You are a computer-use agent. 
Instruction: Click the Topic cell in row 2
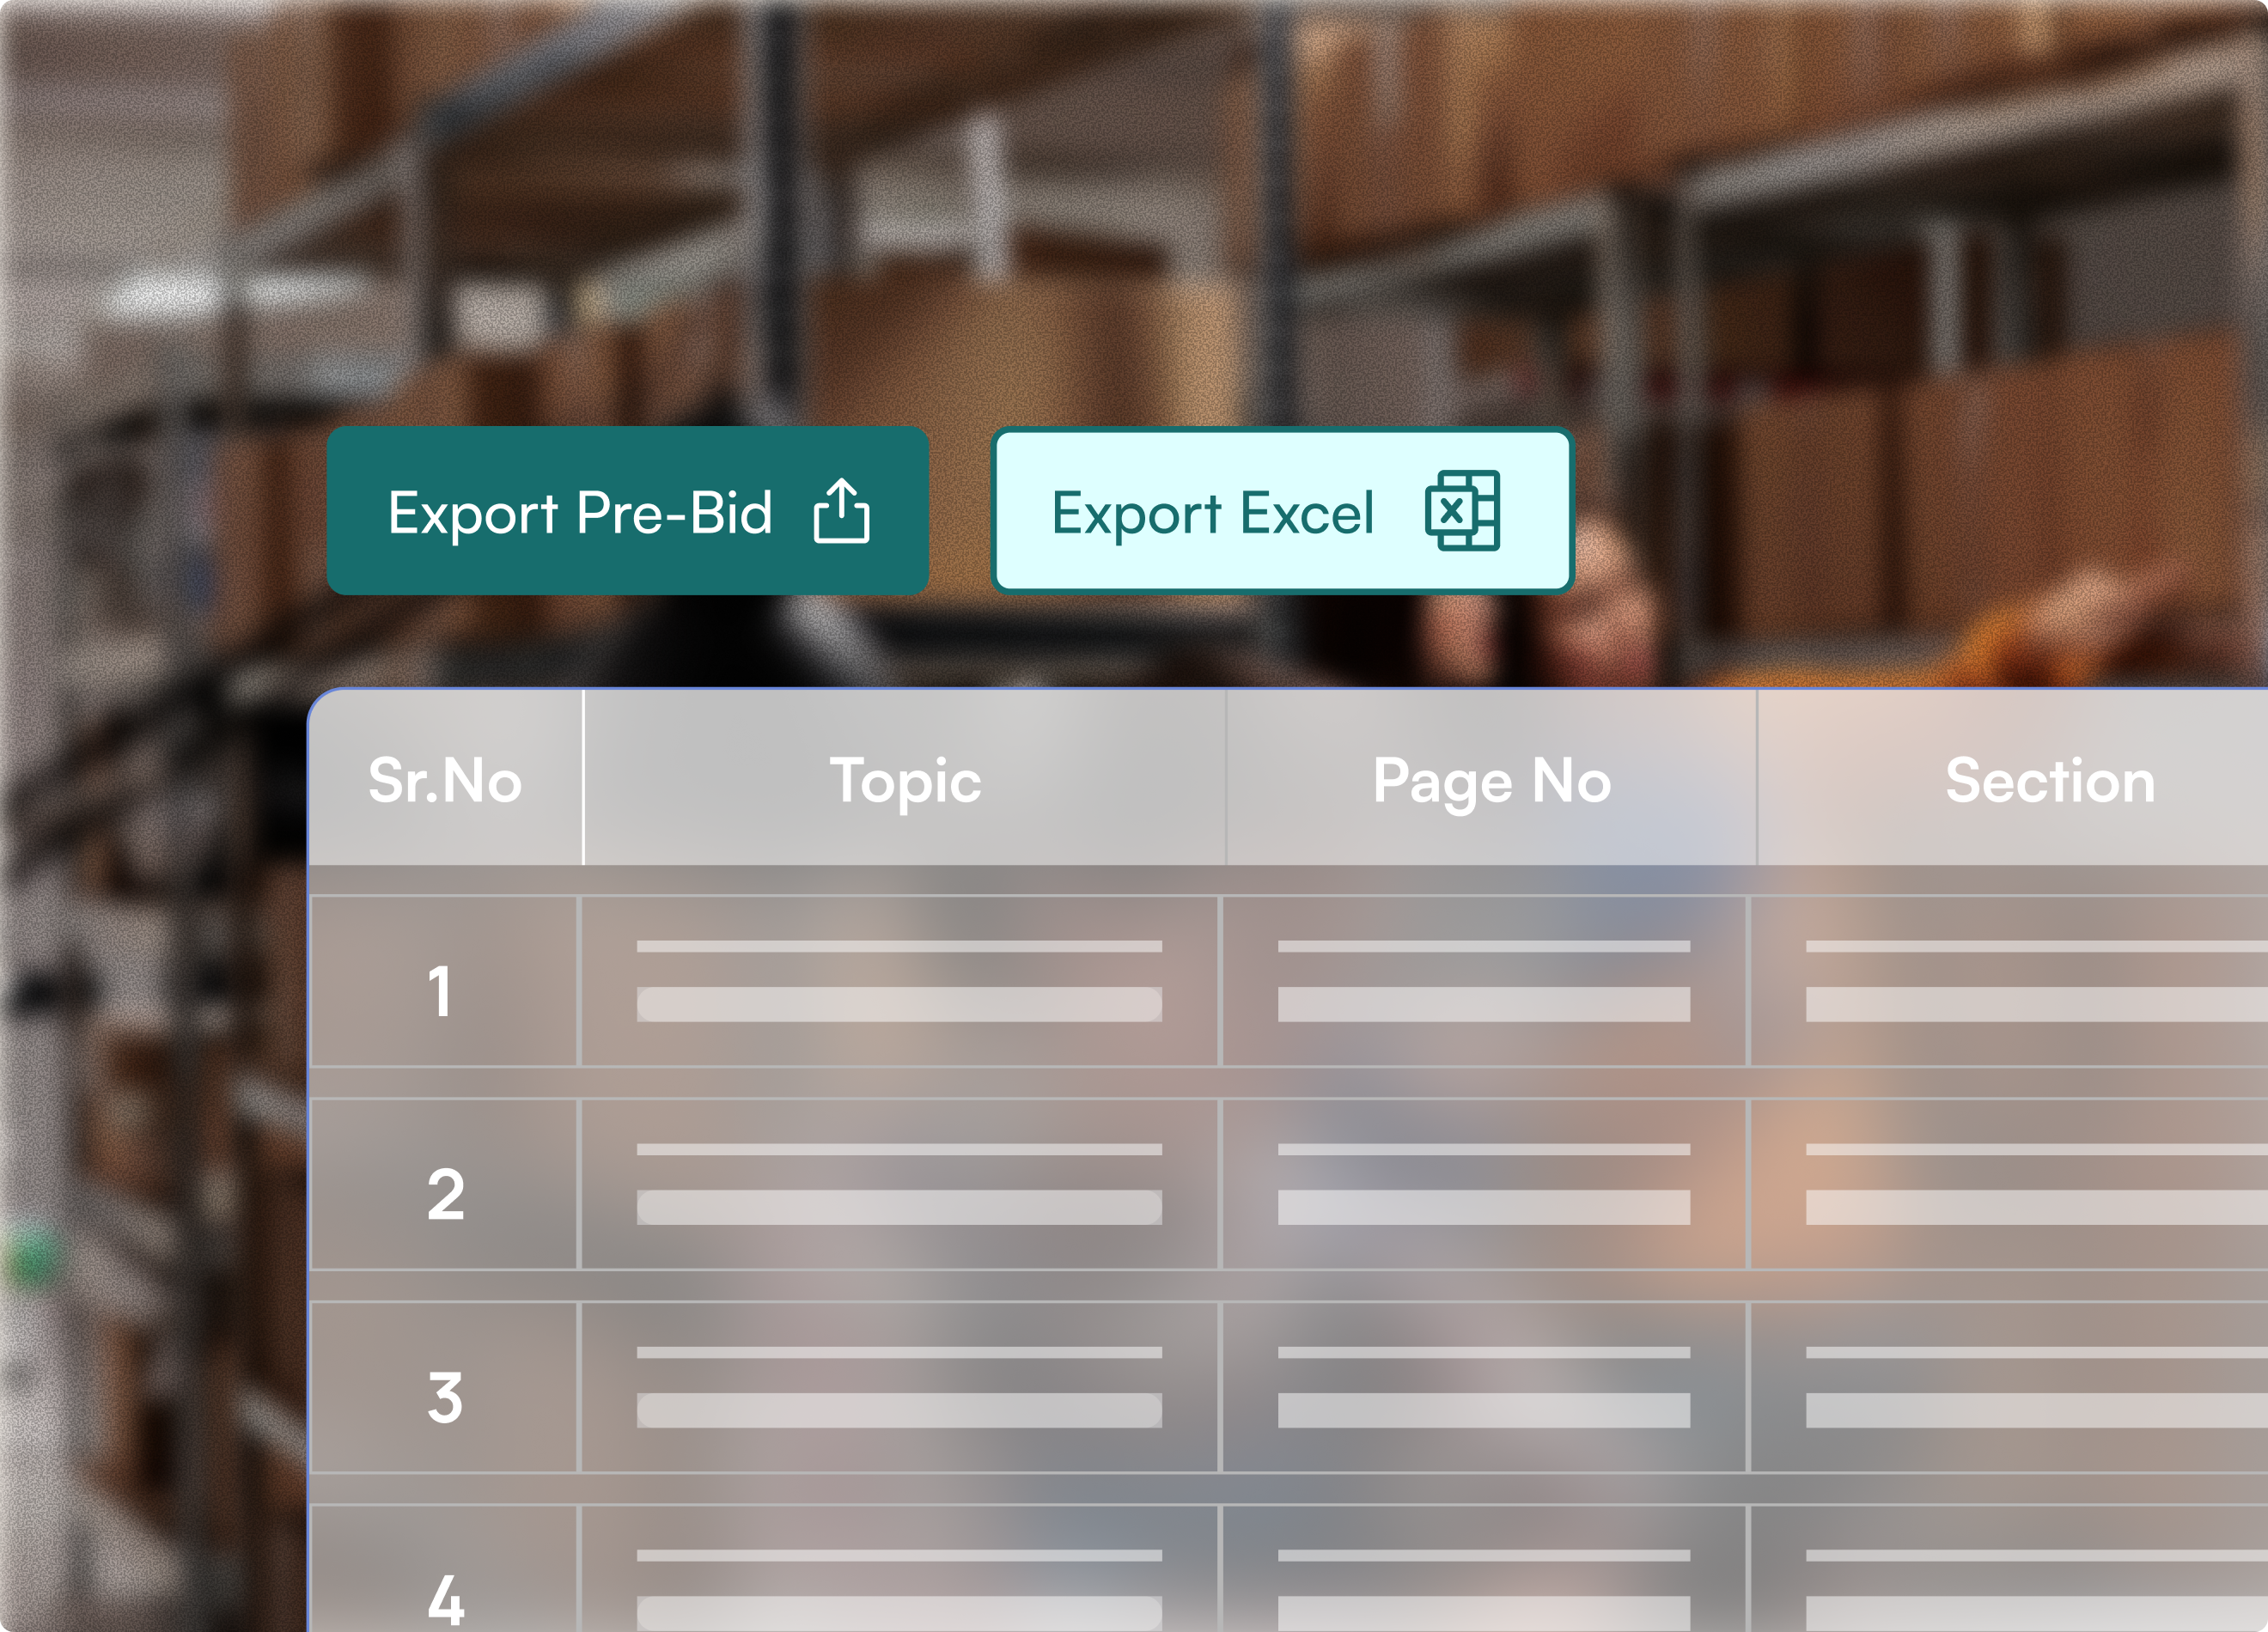pyautogui.click(x=899, y=1185)
